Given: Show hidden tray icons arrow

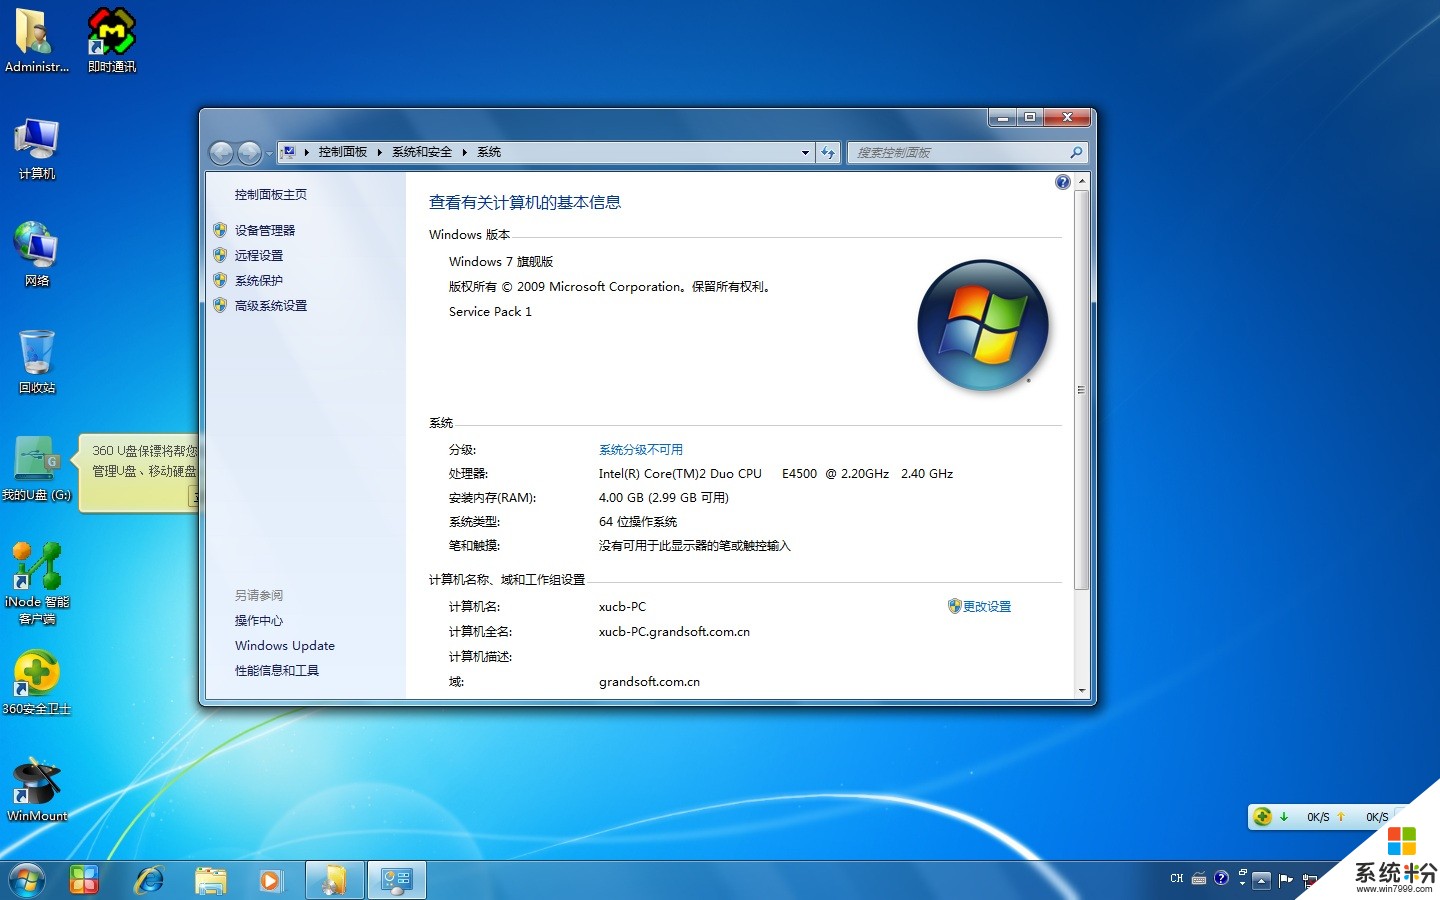Looking at the screenshot, I should click(x=1261, y=880).
